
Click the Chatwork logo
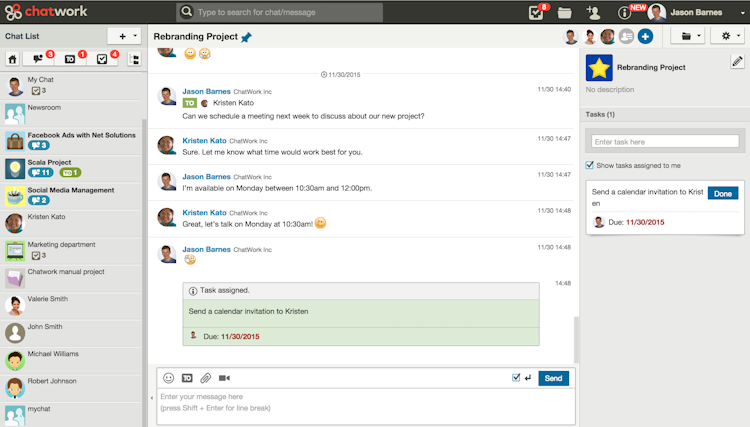click(x=46, y=11)
